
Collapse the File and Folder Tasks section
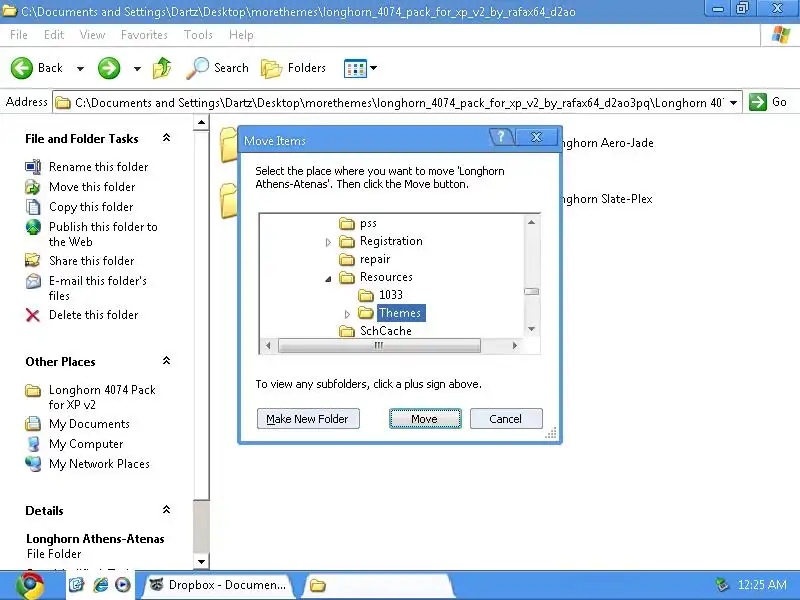pyautogui.click(x=166, y=138)
